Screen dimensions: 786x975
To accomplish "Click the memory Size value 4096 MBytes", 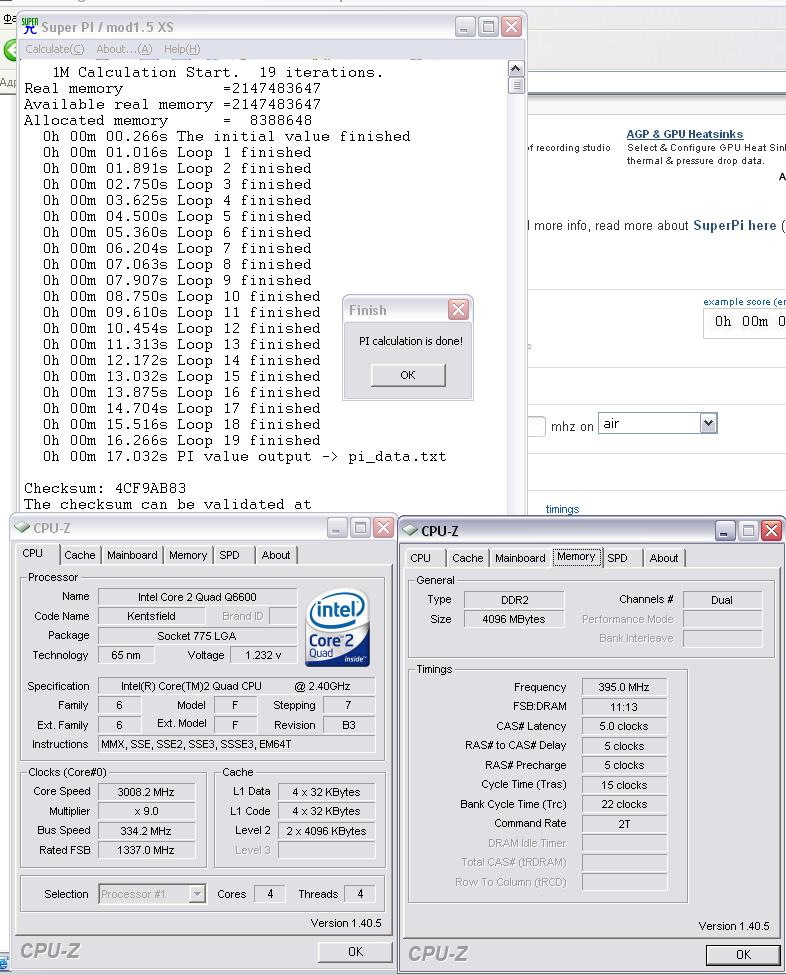I will [x=514, y=619].
